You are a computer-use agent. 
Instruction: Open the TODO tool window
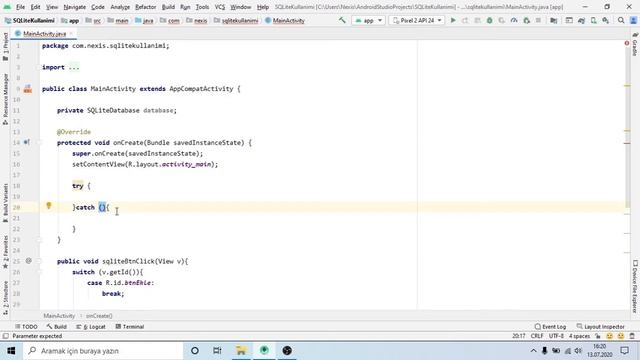click(x=26, y=327)
